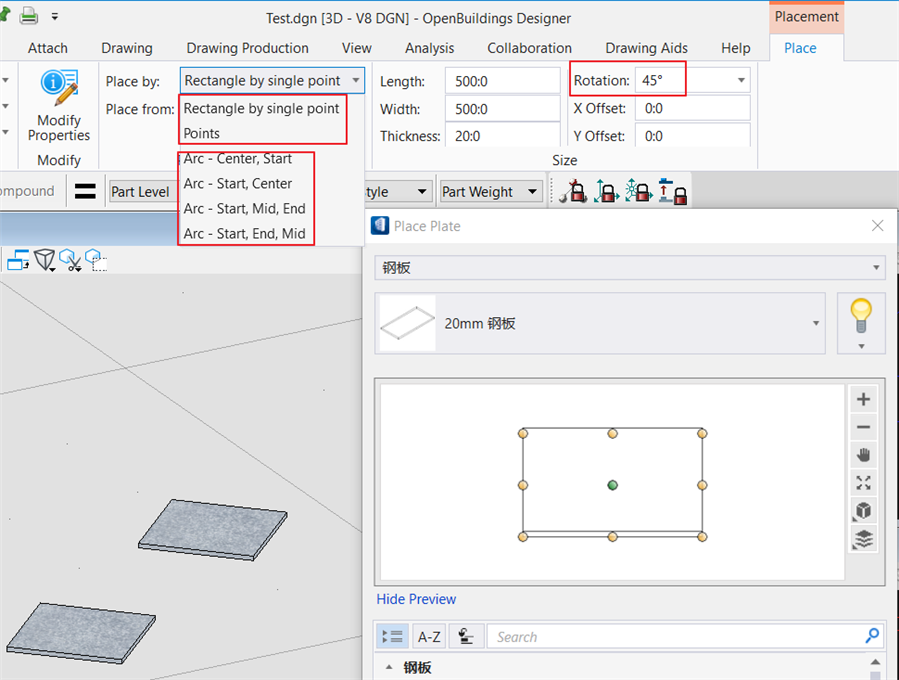
Task: Open the 钢板 catalog type dropdown
Action: (x=630, y=268)
